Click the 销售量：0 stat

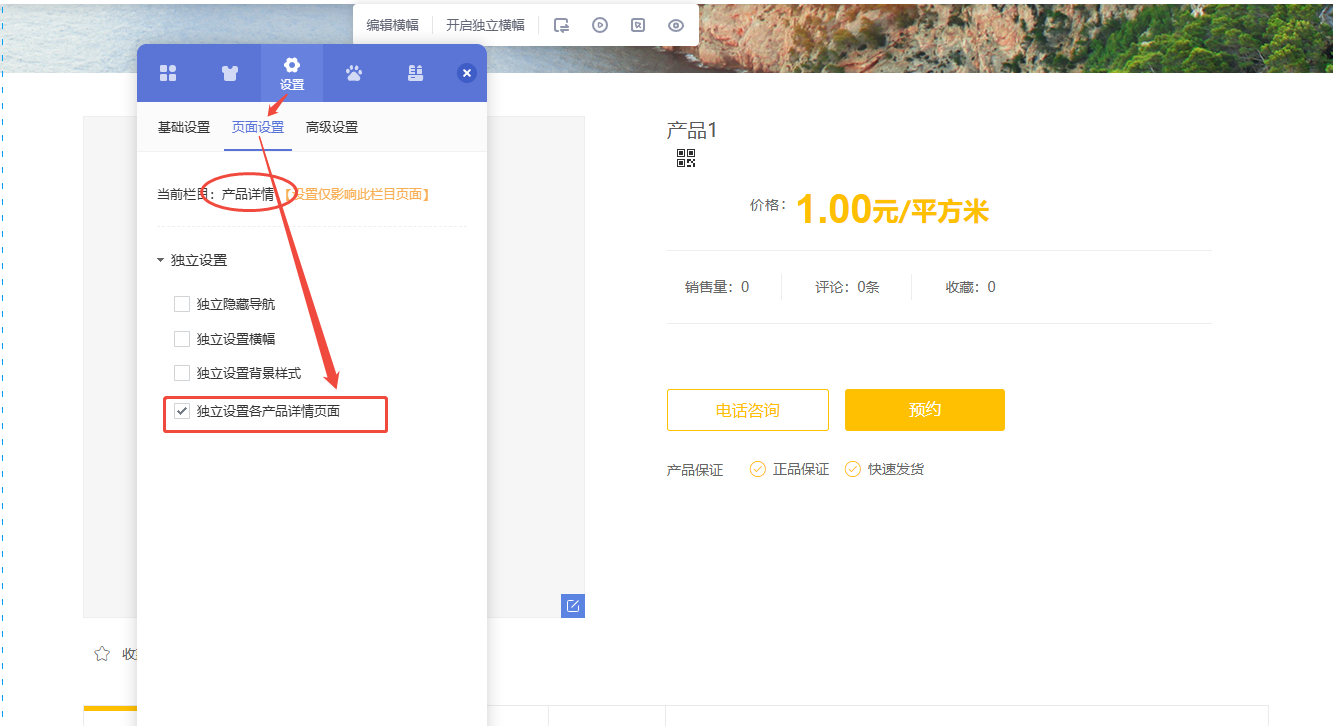(x=717, y=287)
